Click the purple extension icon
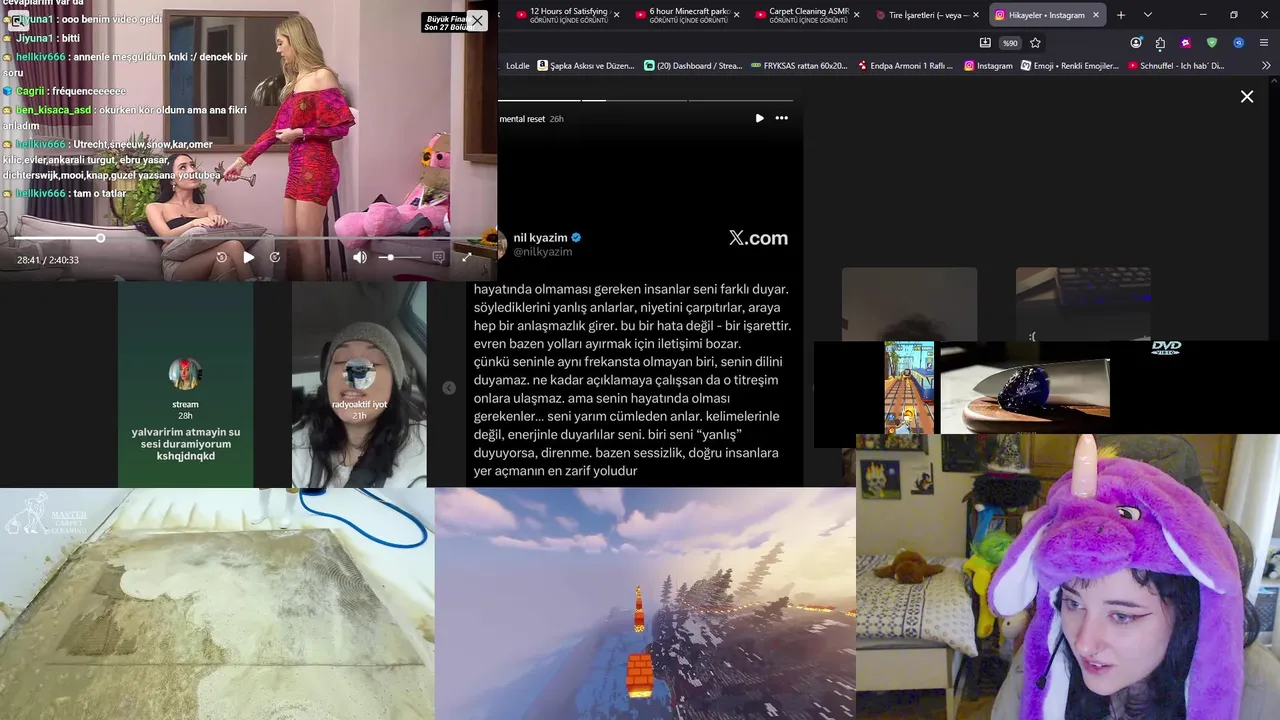The height and width of the screenshot is (720, 1280). click(1186, 43)
